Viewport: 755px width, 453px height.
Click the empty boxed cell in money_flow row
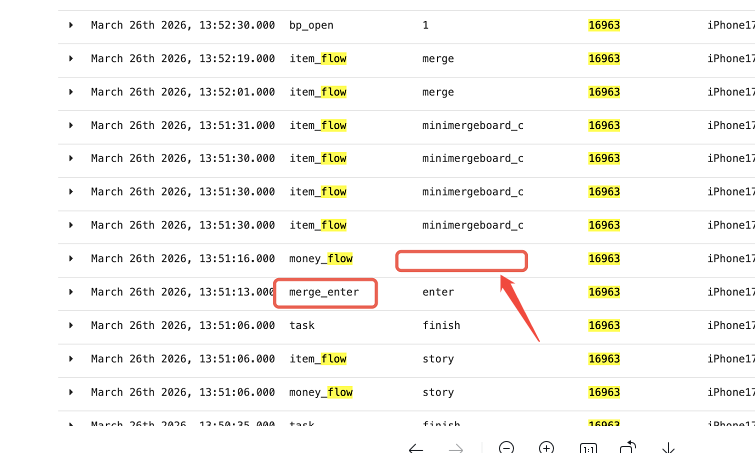pos(461,260)
